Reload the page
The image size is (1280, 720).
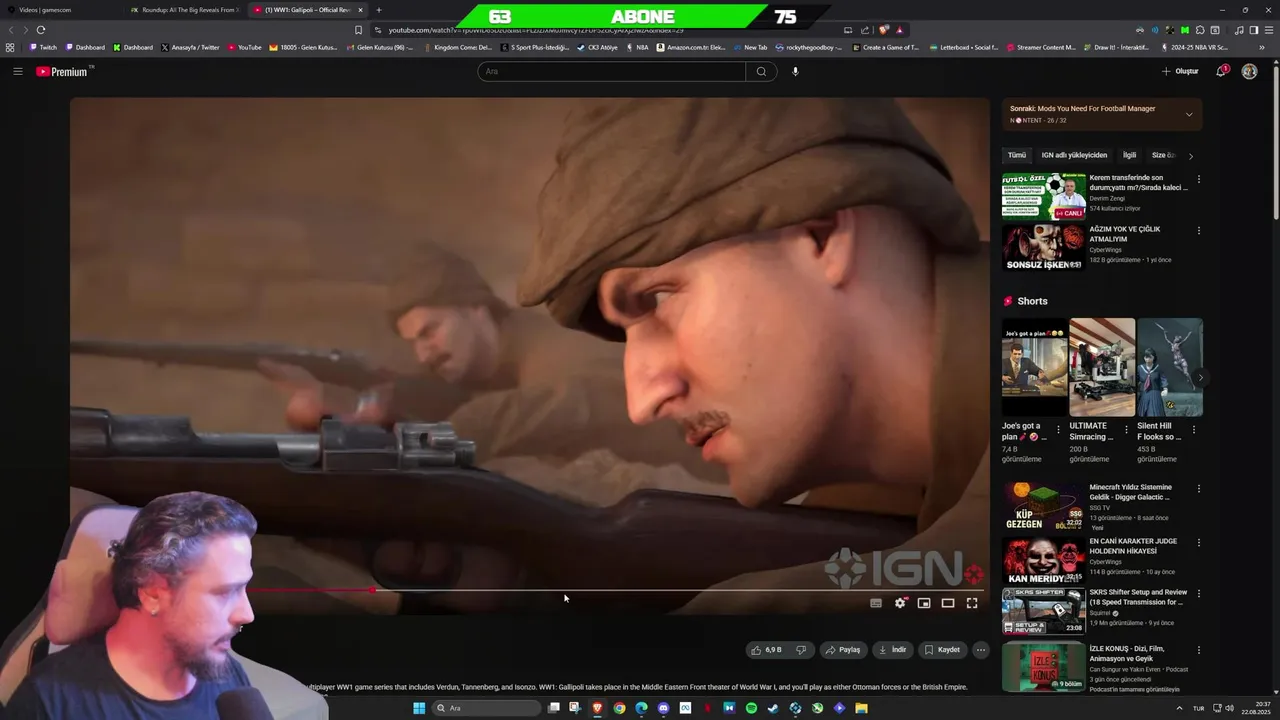pos(41,30)
